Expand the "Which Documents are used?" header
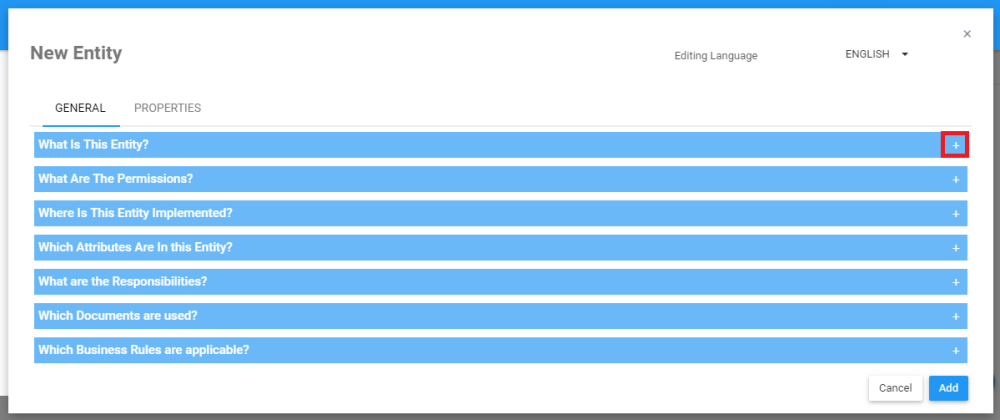Image resolution: width=1000 pixels, height=420 pixels. 117,315
